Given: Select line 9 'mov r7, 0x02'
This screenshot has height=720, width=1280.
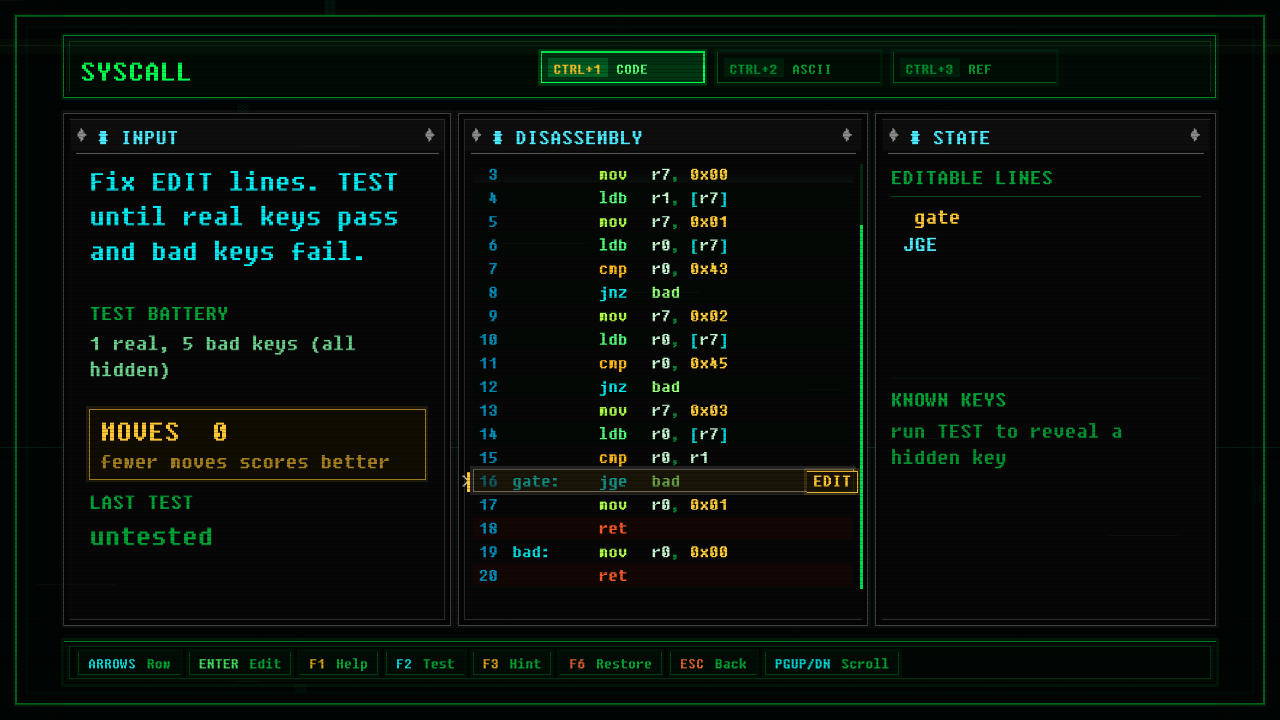Looking at the screenshot, I should pos(664,316).
